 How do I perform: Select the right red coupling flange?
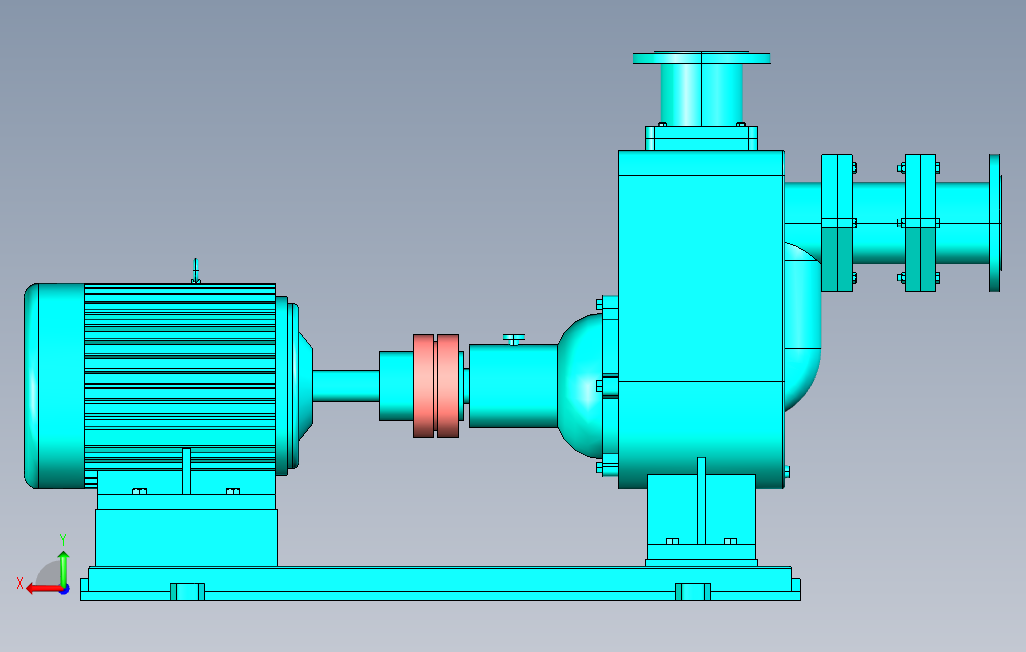tap(448, 386)
